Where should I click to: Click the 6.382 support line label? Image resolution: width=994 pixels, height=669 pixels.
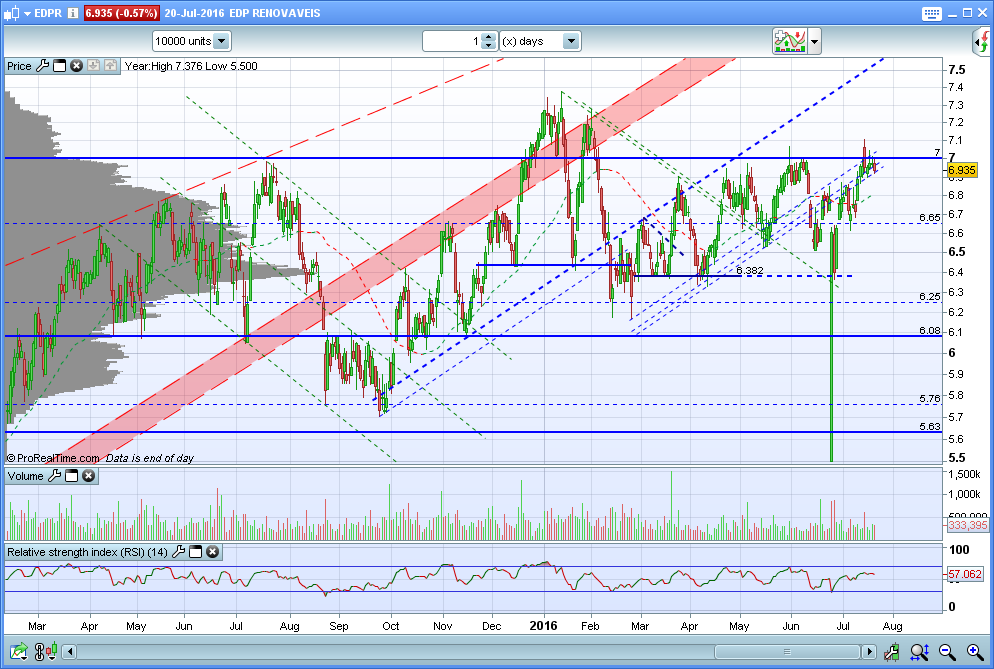coord(749,271)
